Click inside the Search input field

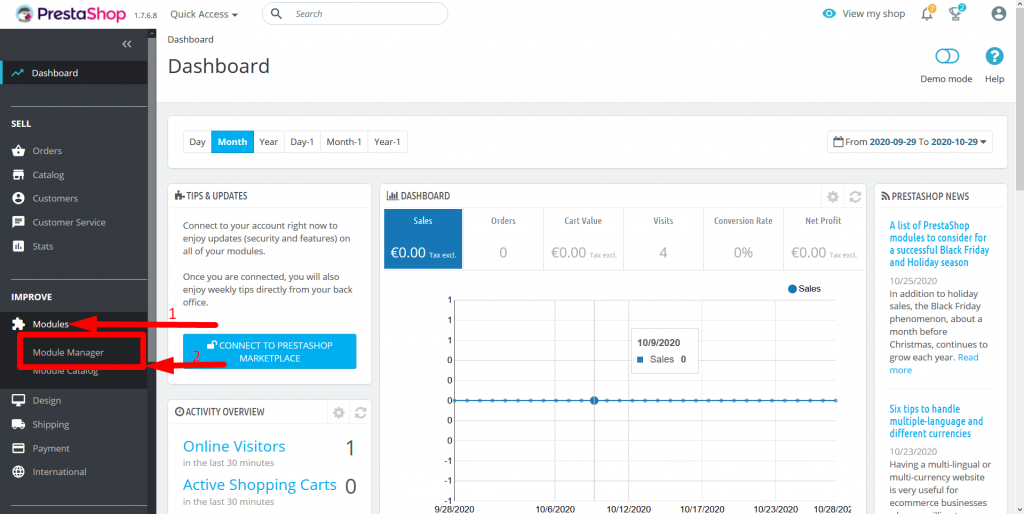tap(365, 14)
